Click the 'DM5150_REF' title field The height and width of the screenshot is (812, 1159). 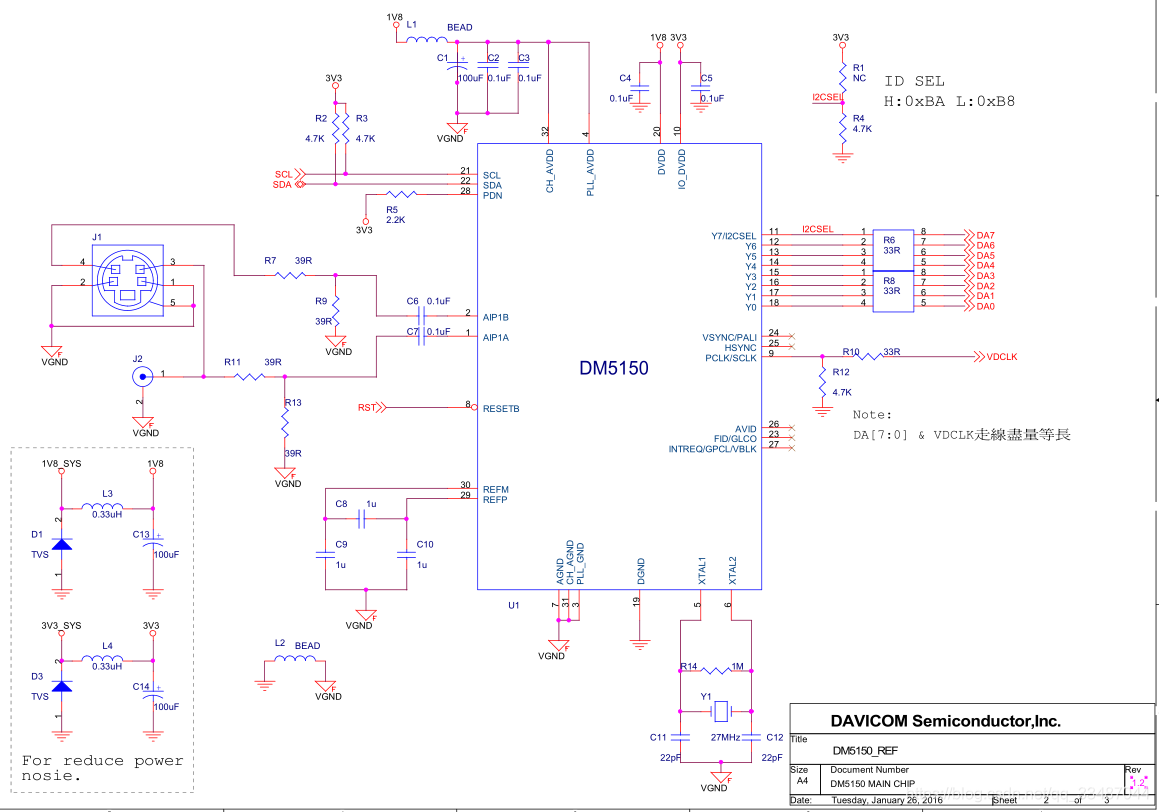865,751
